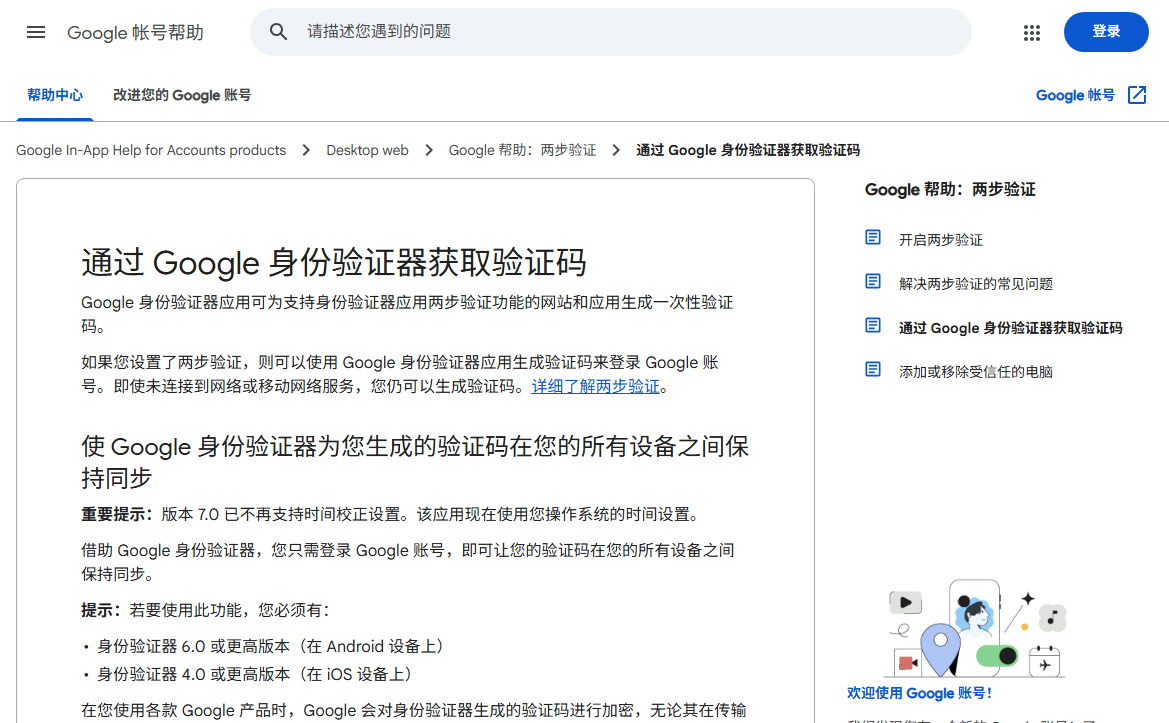The image size is (1169, 723).
Task: Click the document icon next to 开启两步验证
Action: pyautogui.click(x=873, y=238)
